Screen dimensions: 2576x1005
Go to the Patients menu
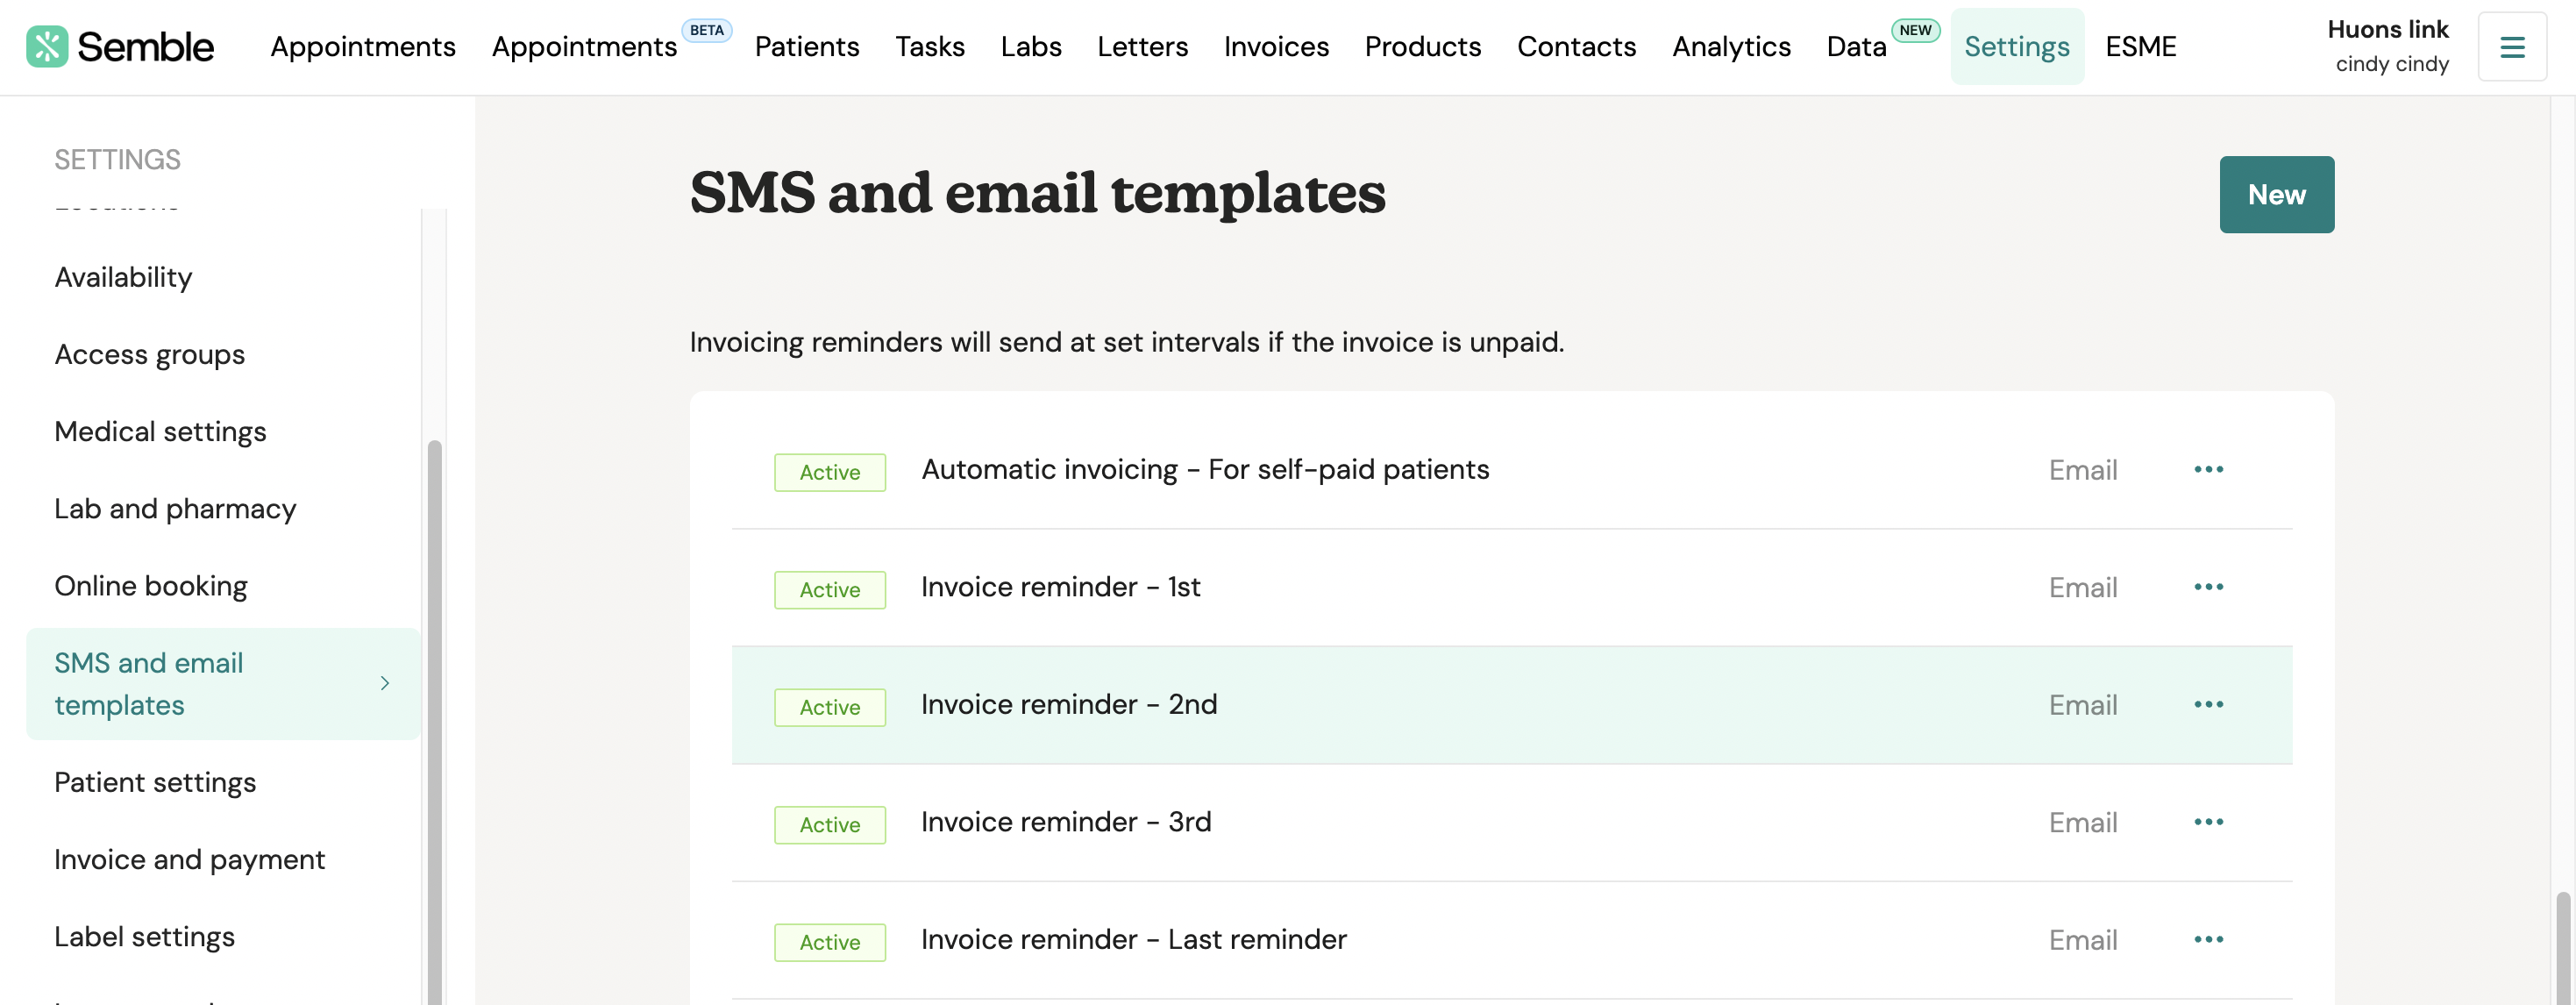pos(806,46)
